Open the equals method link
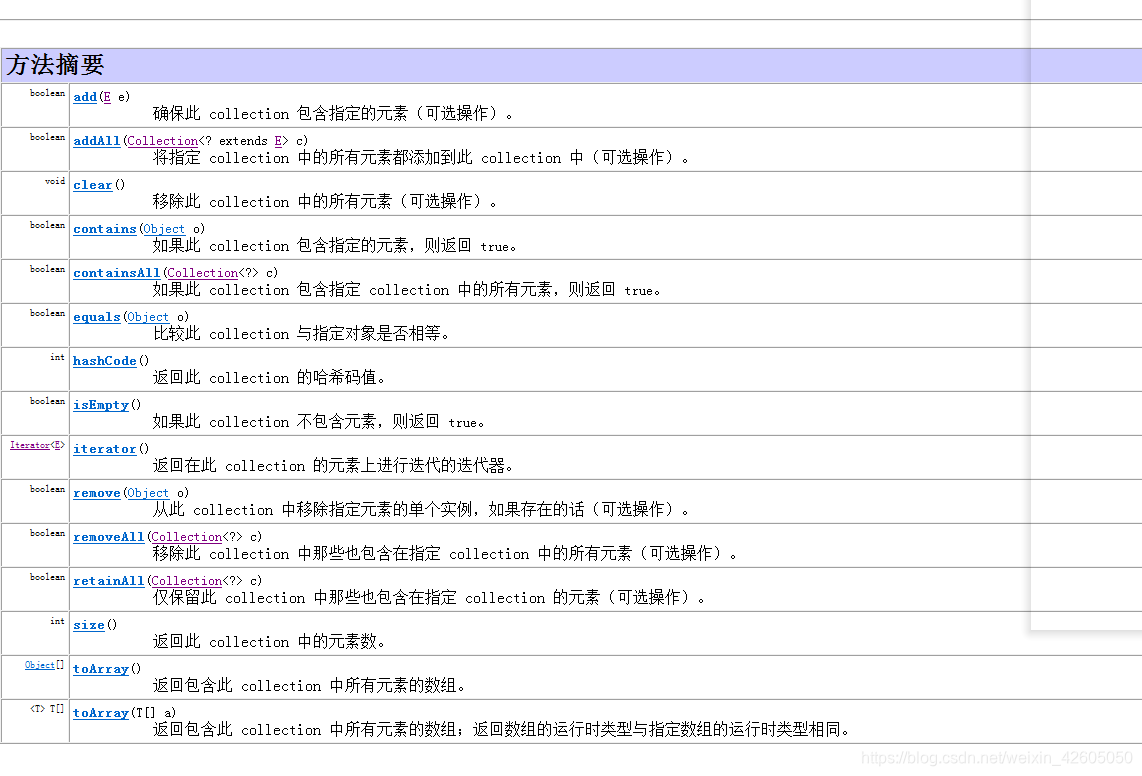Screen dimensions: 1142x776 (x=96, y=317)
